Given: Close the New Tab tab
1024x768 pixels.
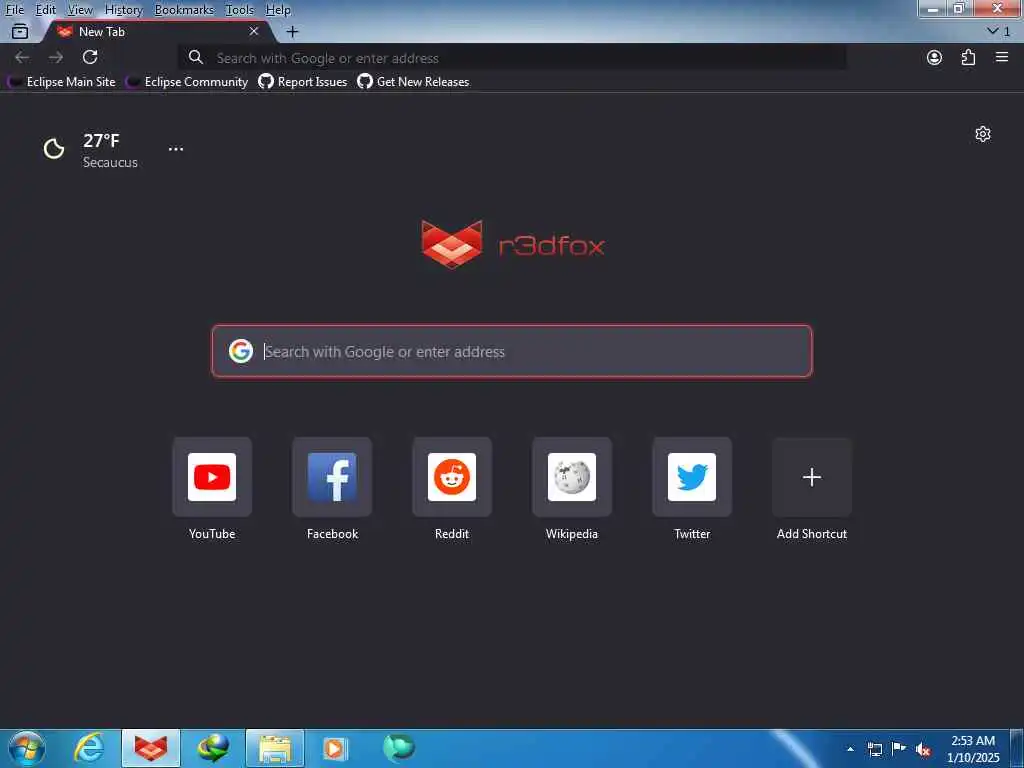Looking at the screenshot, I should click(254, 31).
